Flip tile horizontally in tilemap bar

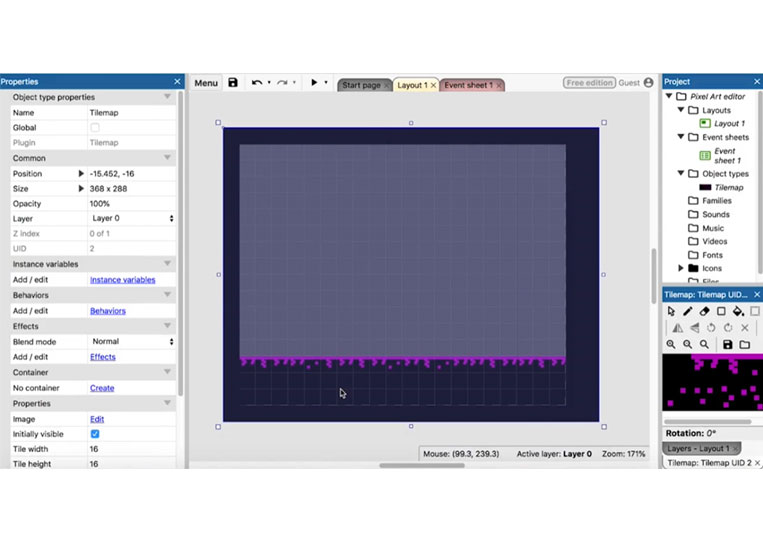coord(677,328)
